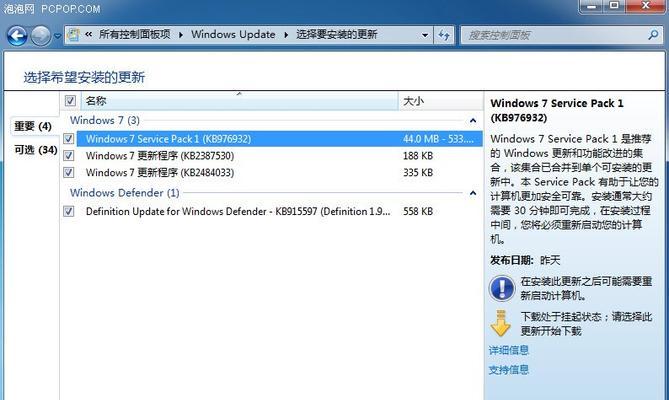
Task: Click the Windows 7 (3) group heading
Action: click(105, 120)
